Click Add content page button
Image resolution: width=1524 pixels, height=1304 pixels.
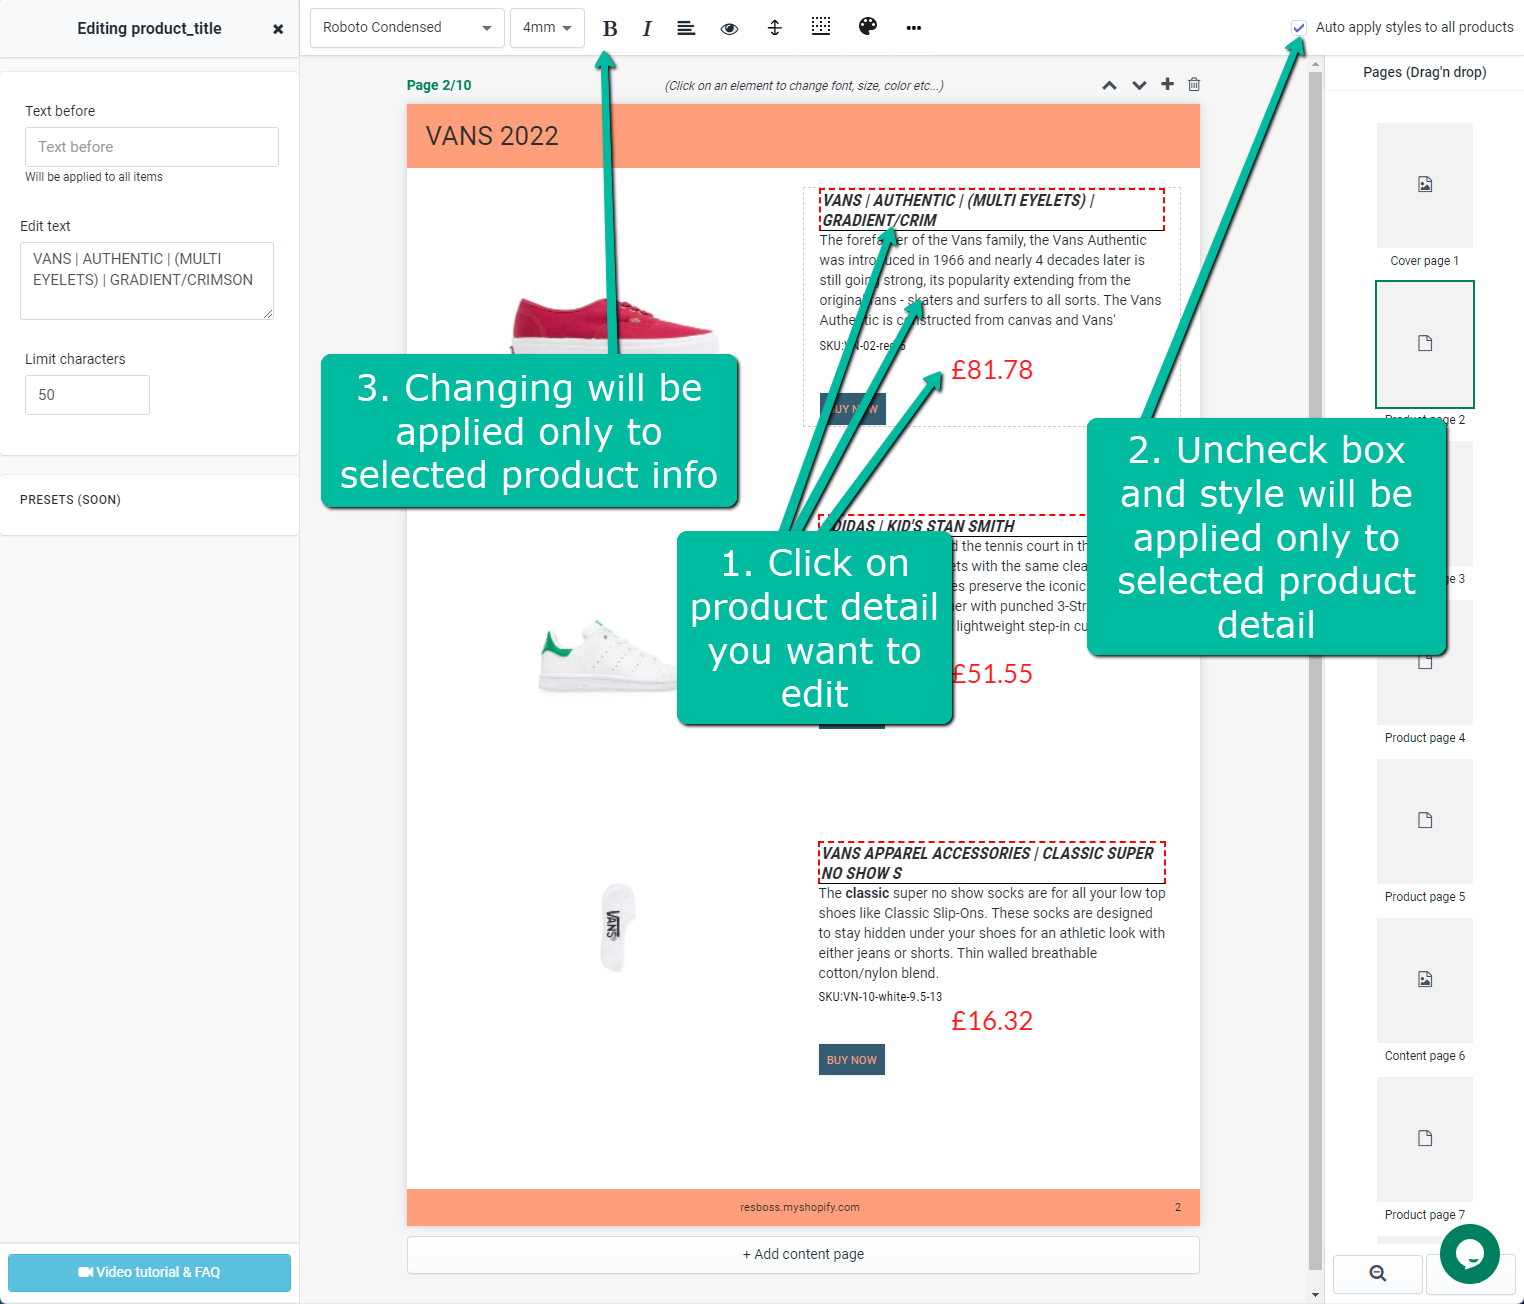click(x=803, y=1255)
